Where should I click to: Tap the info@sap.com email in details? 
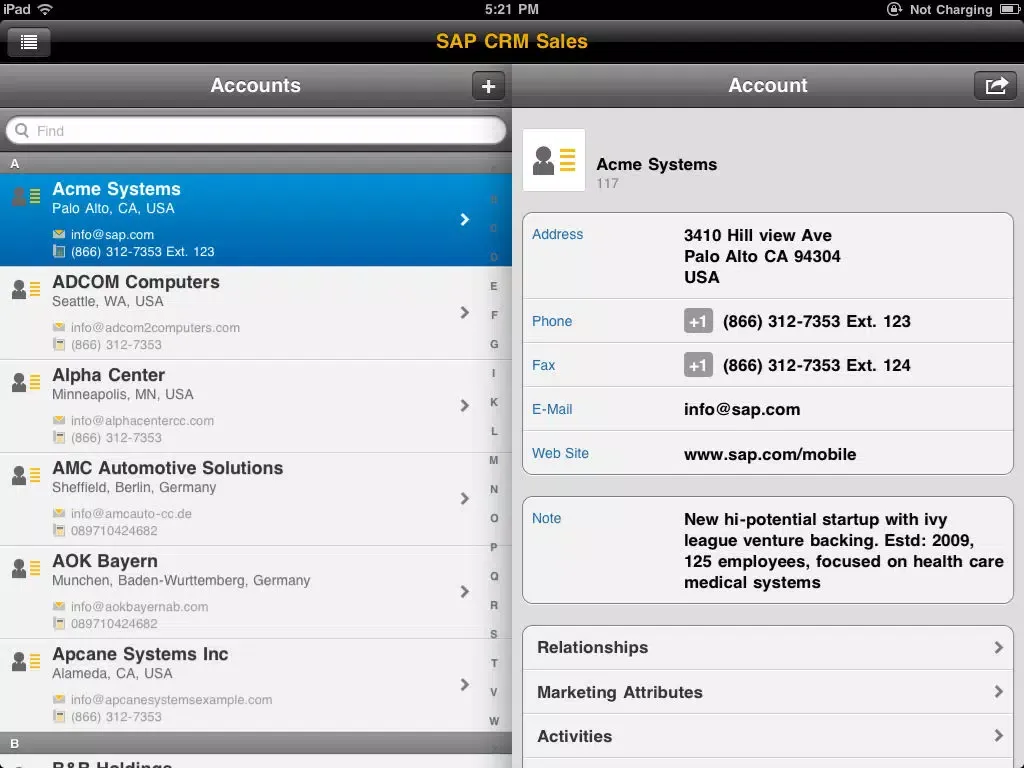tap(742, 409)
